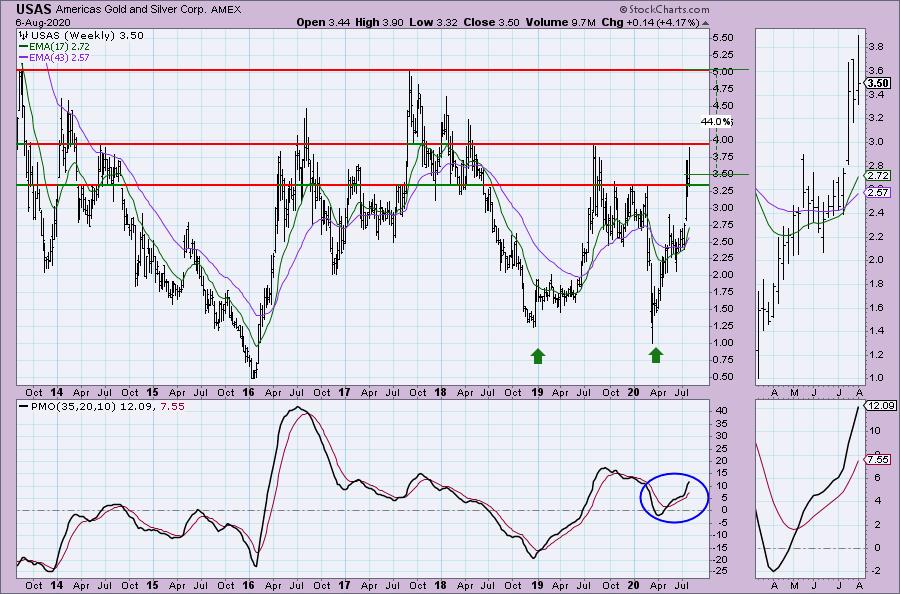Click the -15 label on PMO axis
Viewport: 900px width, 594px height.
click(720, 547)
